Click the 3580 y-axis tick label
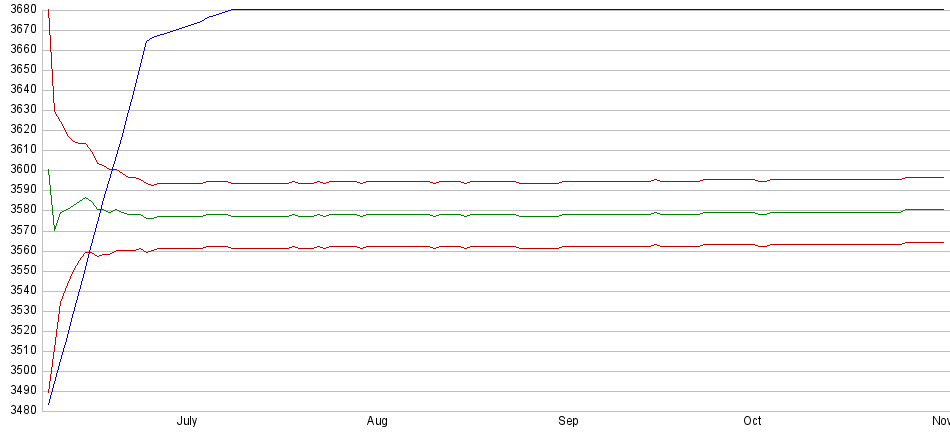This screenshot has width=950, height=435. click(x=18, y=210)
